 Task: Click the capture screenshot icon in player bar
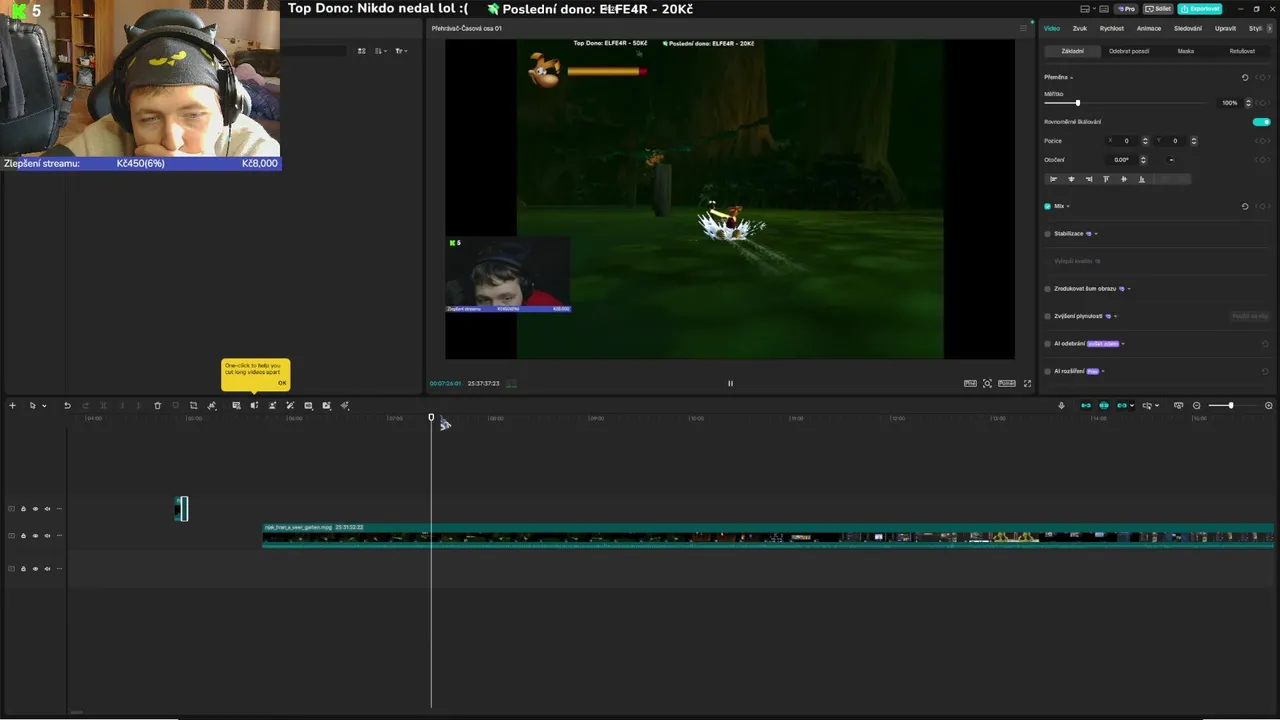tap(987, 383)
